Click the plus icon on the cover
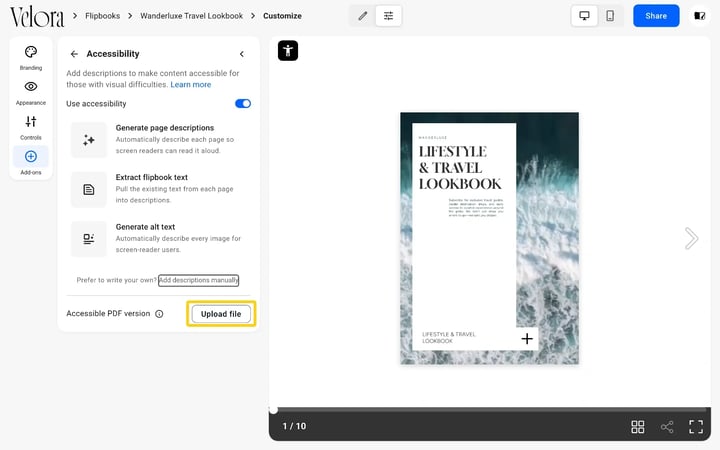 point(527,338)
